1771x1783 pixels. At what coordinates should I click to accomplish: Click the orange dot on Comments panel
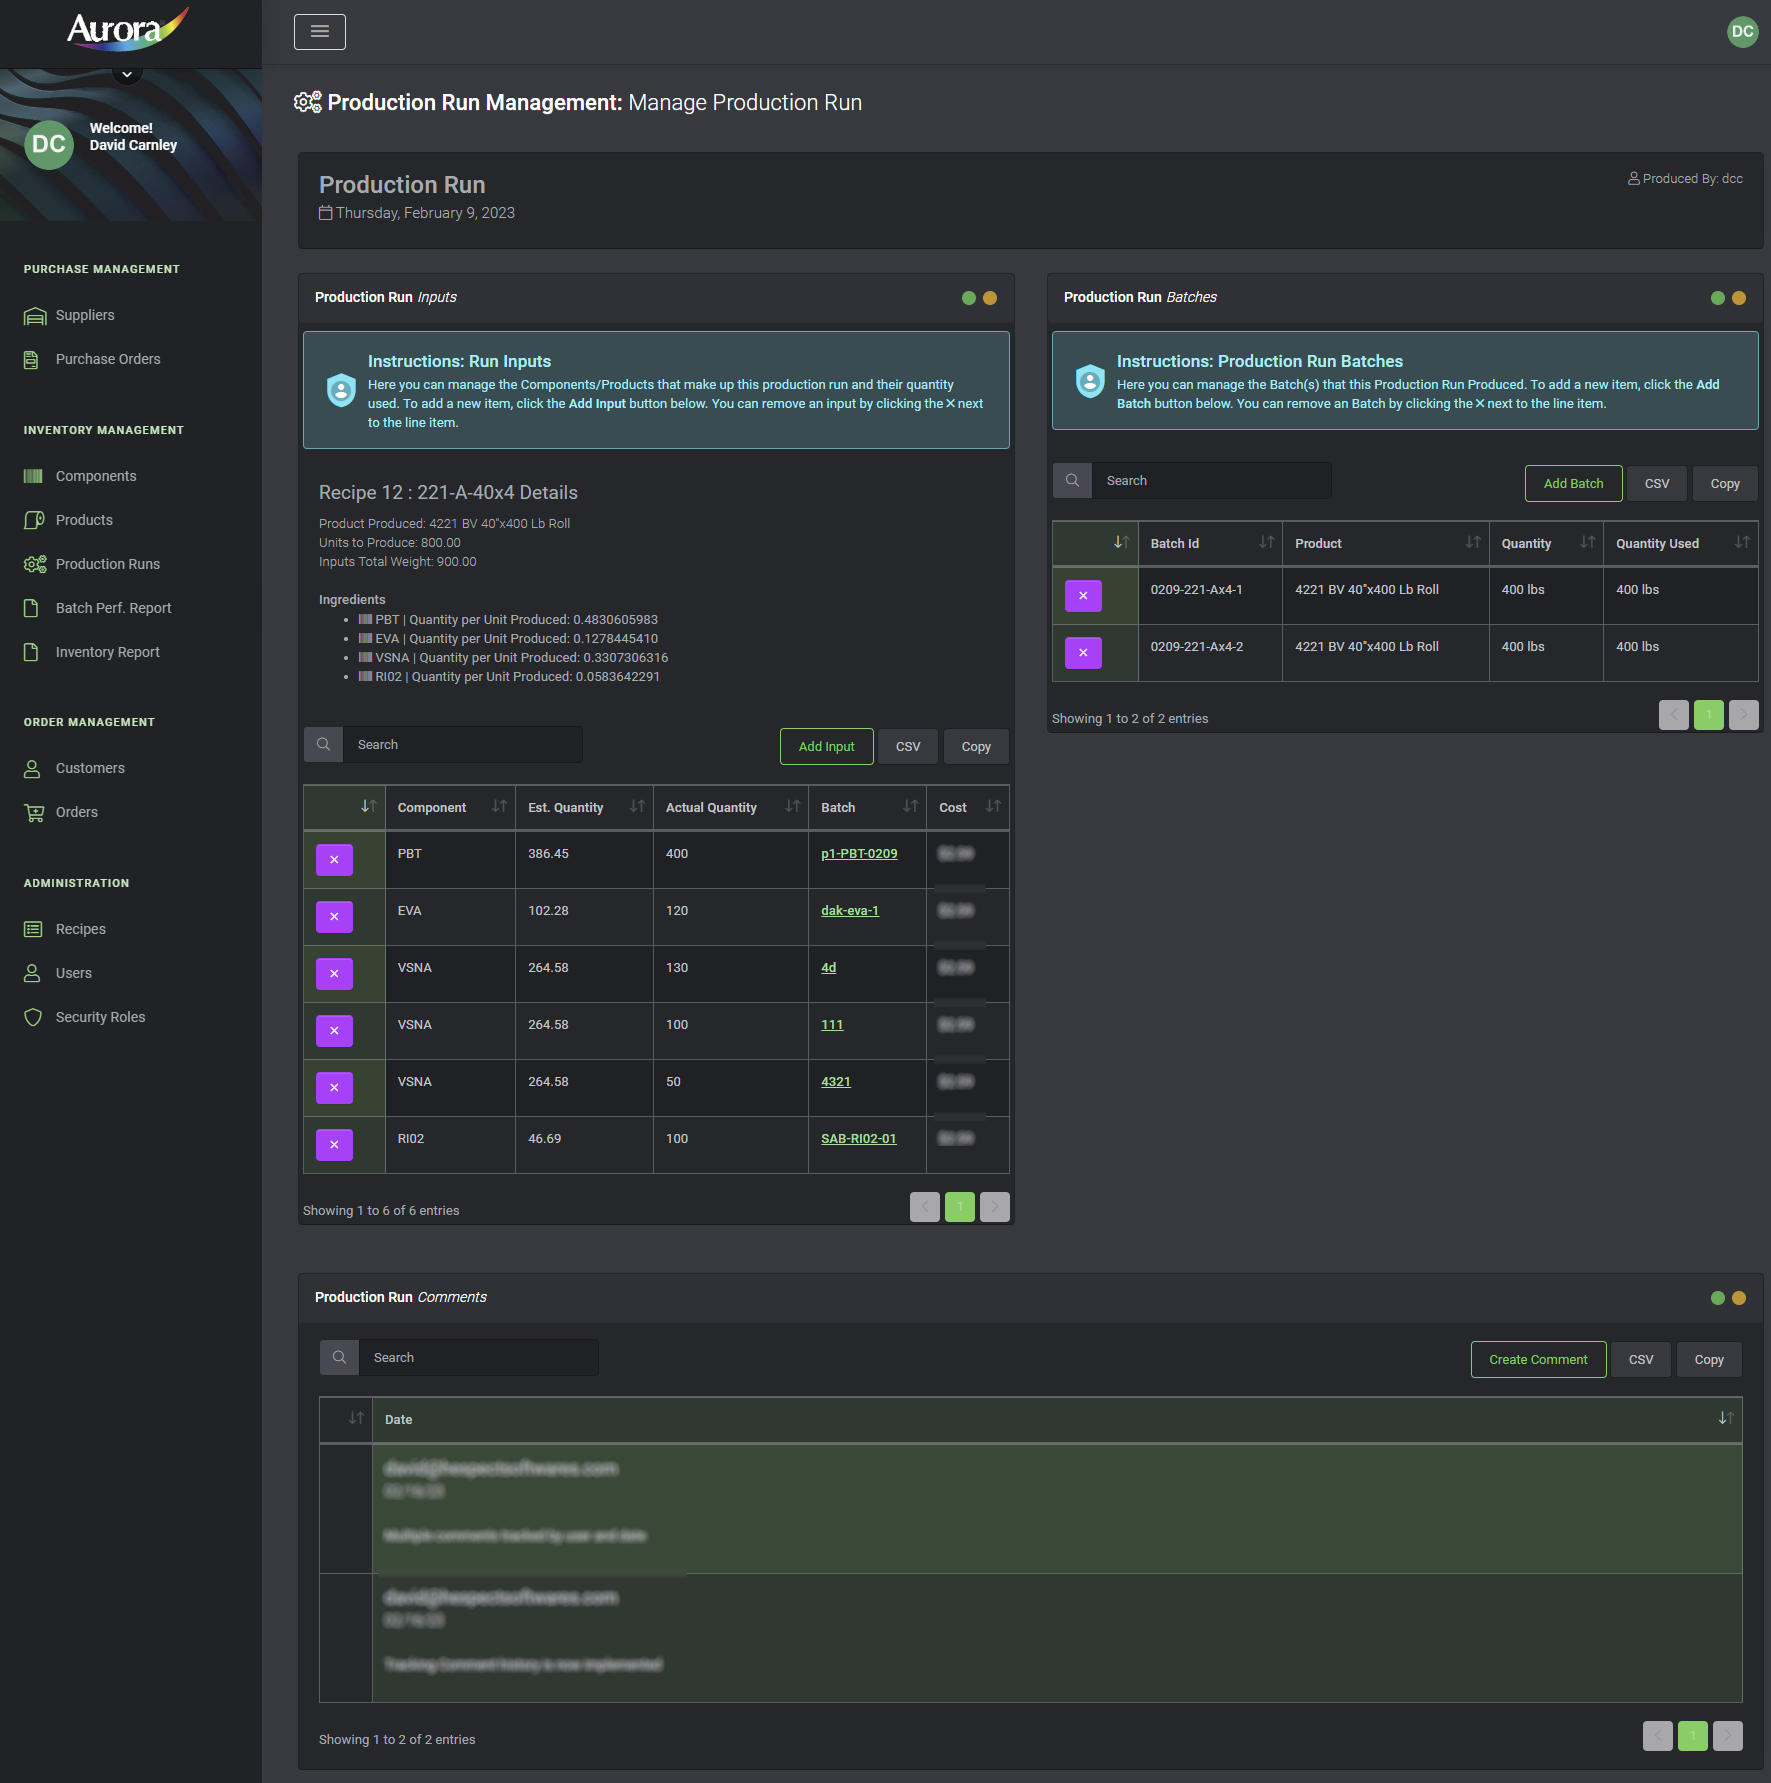tap(1739, 1298)
